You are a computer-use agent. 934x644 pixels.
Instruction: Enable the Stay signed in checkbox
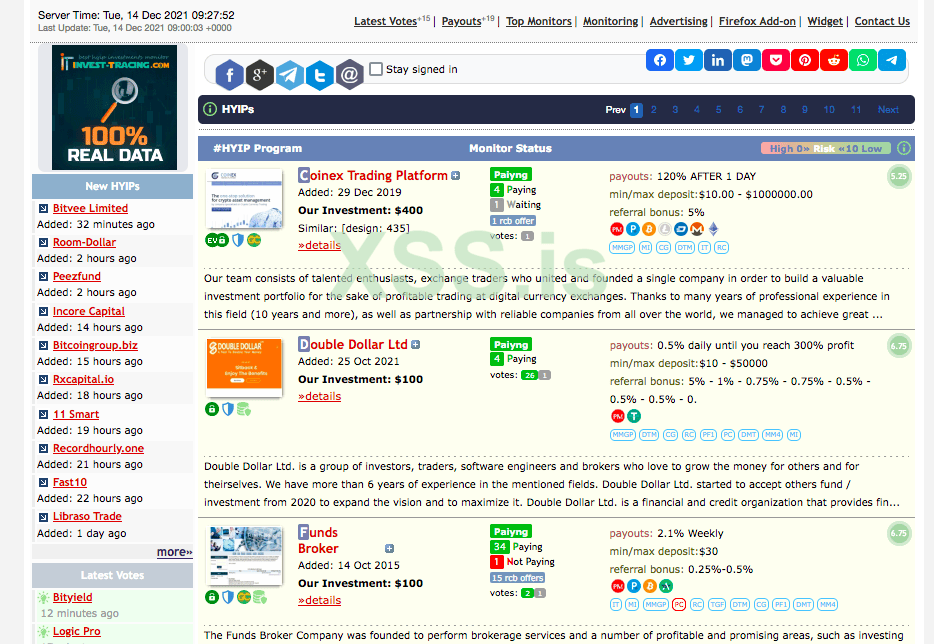click(376, 69)
